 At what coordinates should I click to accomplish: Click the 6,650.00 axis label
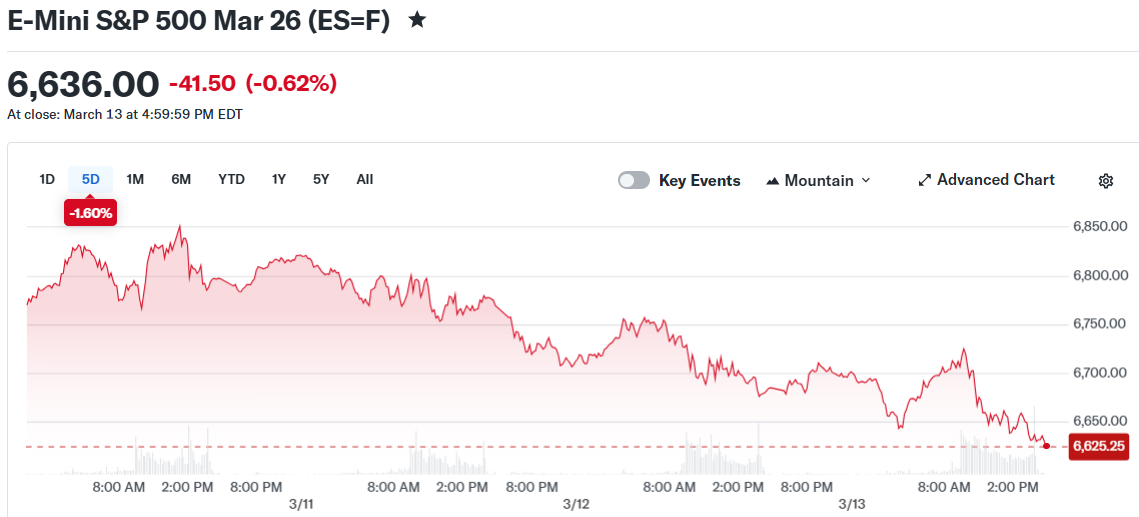point(1100,422)
